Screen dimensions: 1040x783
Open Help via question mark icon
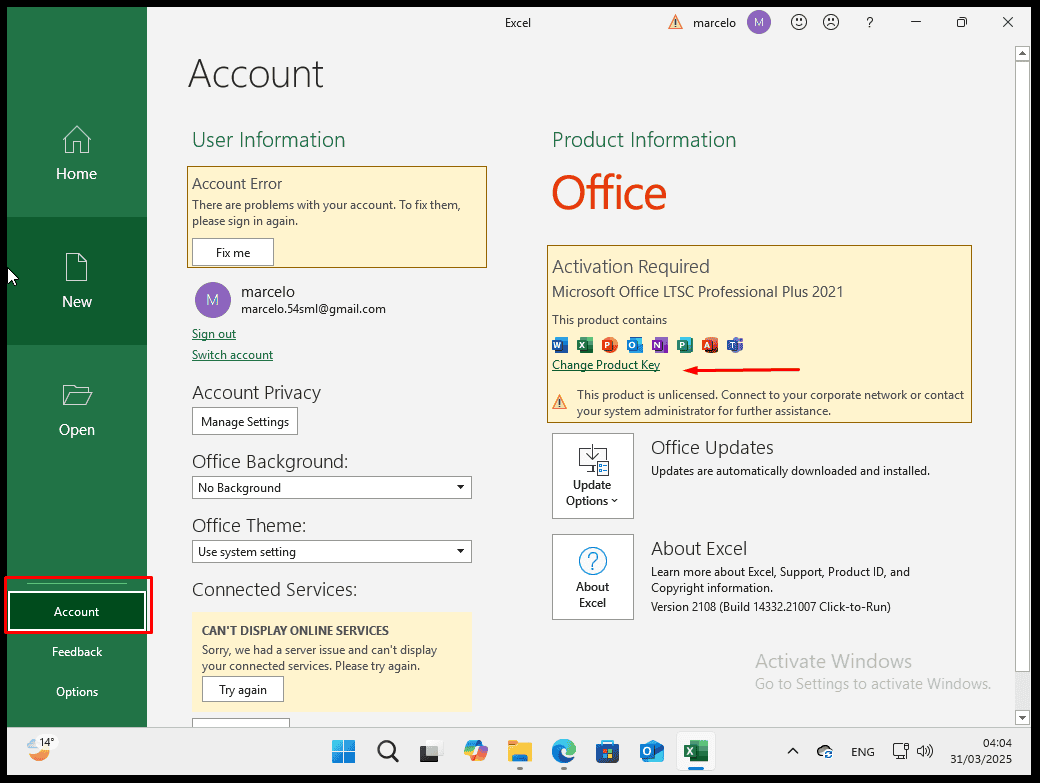(869, 22)
